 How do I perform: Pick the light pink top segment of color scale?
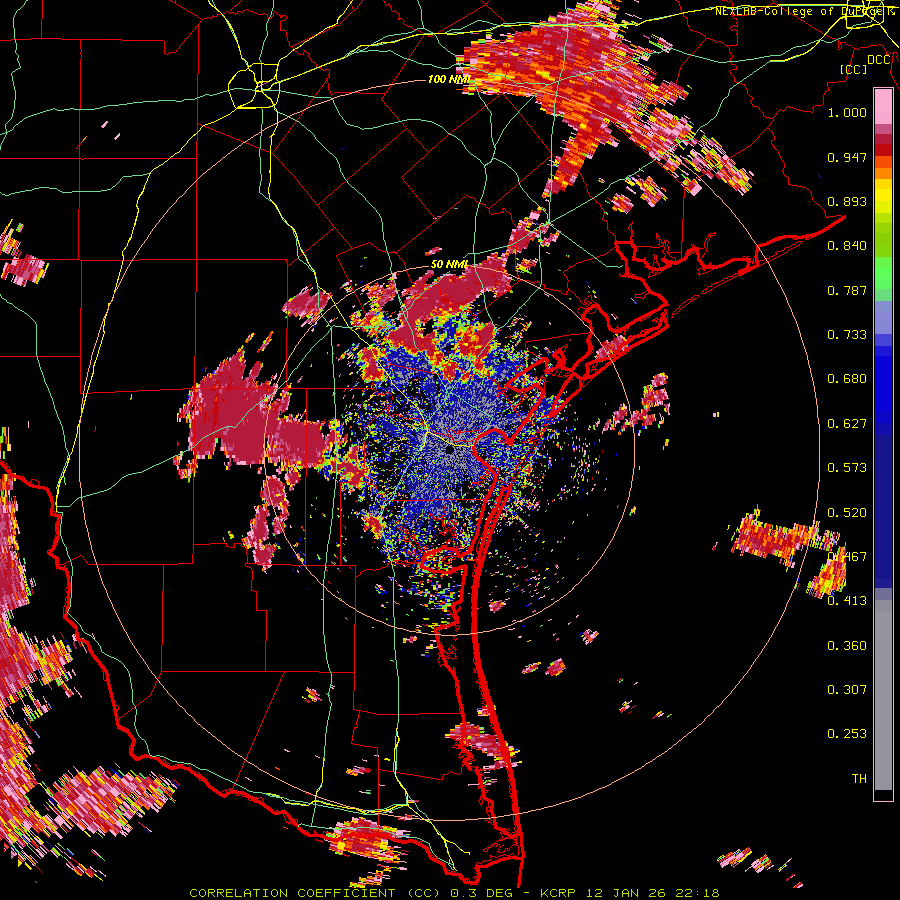coord(883,106)
